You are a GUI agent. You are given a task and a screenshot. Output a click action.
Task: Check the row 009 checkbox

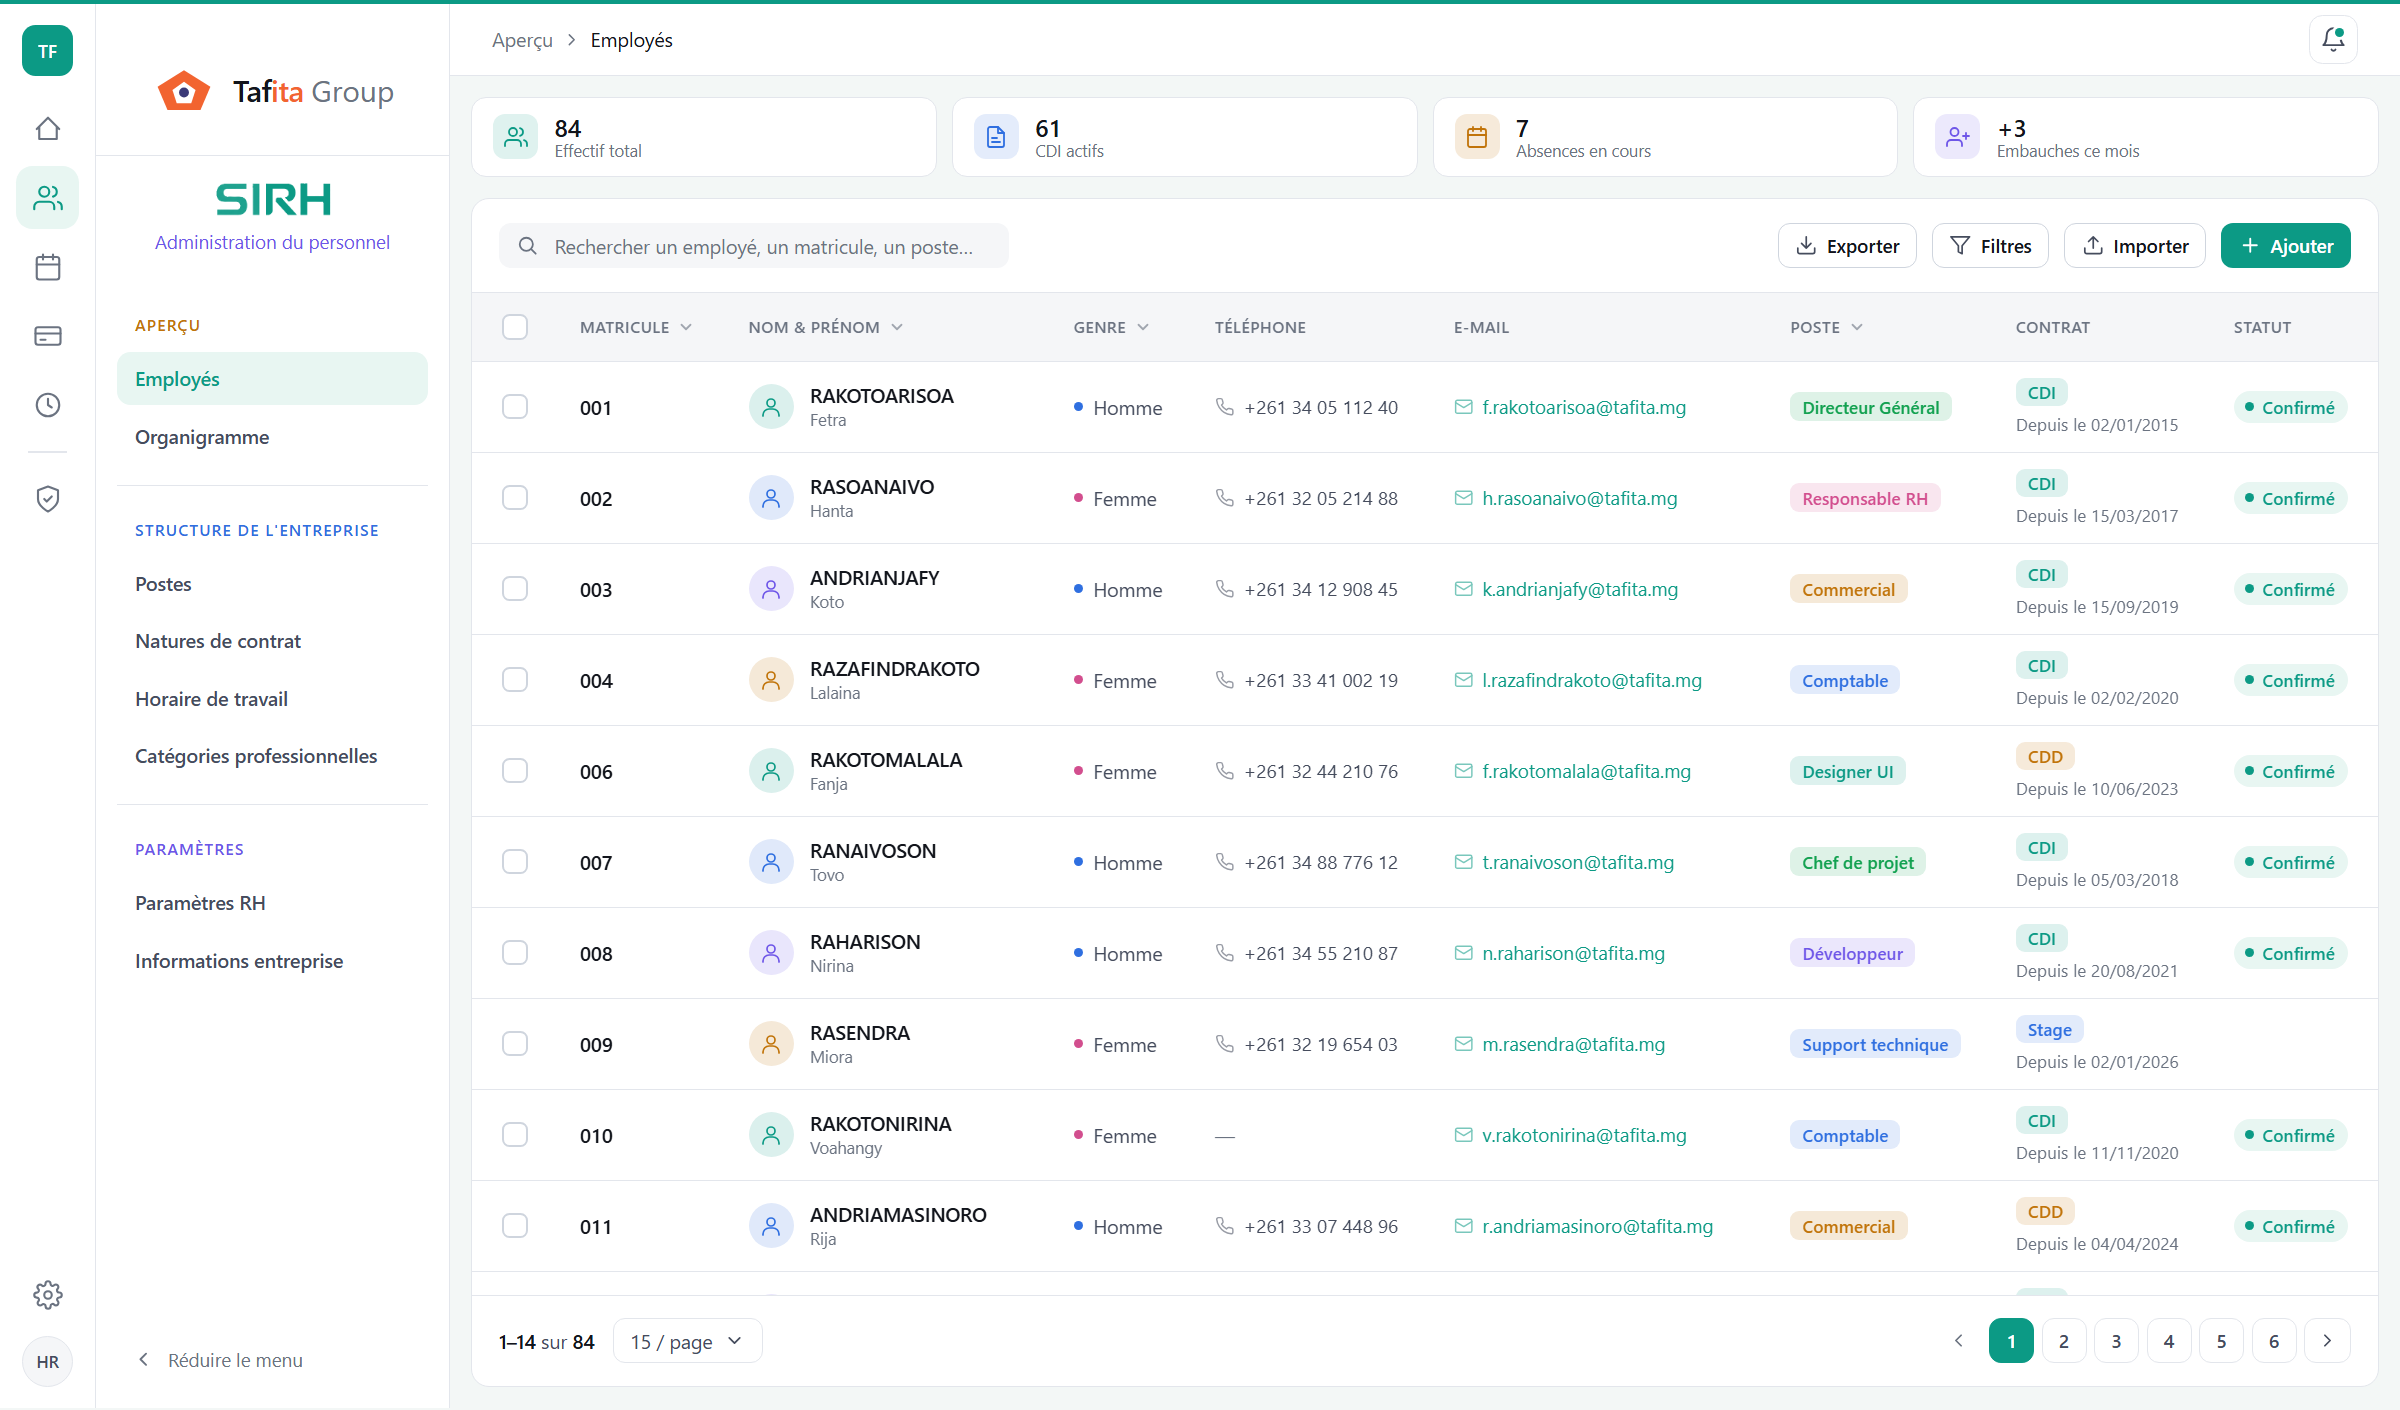tap(515, 1044)
